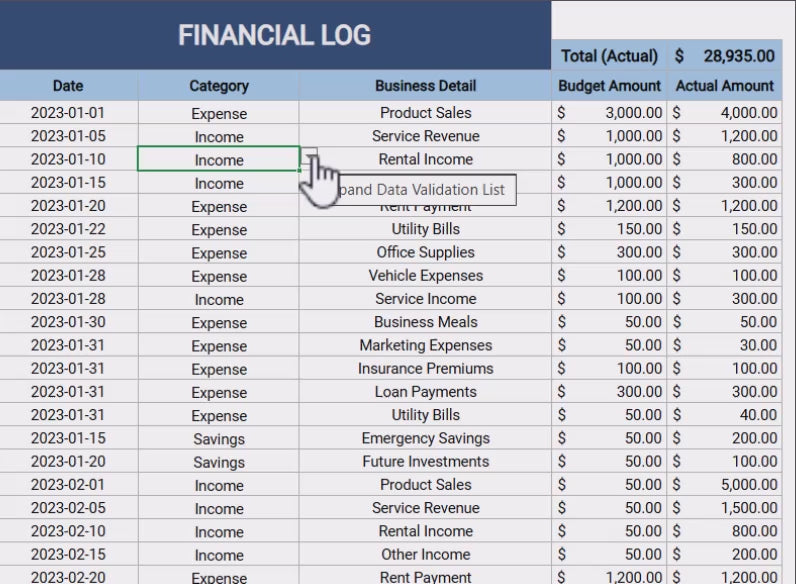Select the Other Income cell
The image size is (796, 584).
pyautogui.click(x=425, y=554)
